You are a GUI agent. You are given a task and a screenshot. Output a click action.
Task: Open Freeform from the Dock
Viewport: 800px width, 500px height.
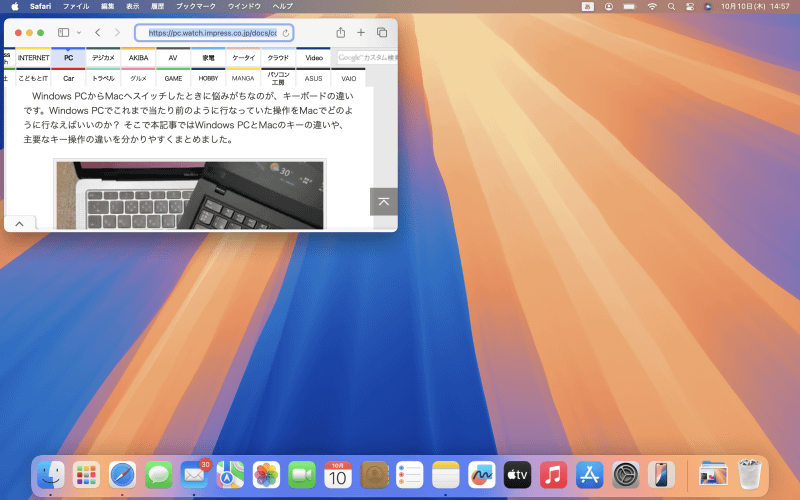(482, 475)
